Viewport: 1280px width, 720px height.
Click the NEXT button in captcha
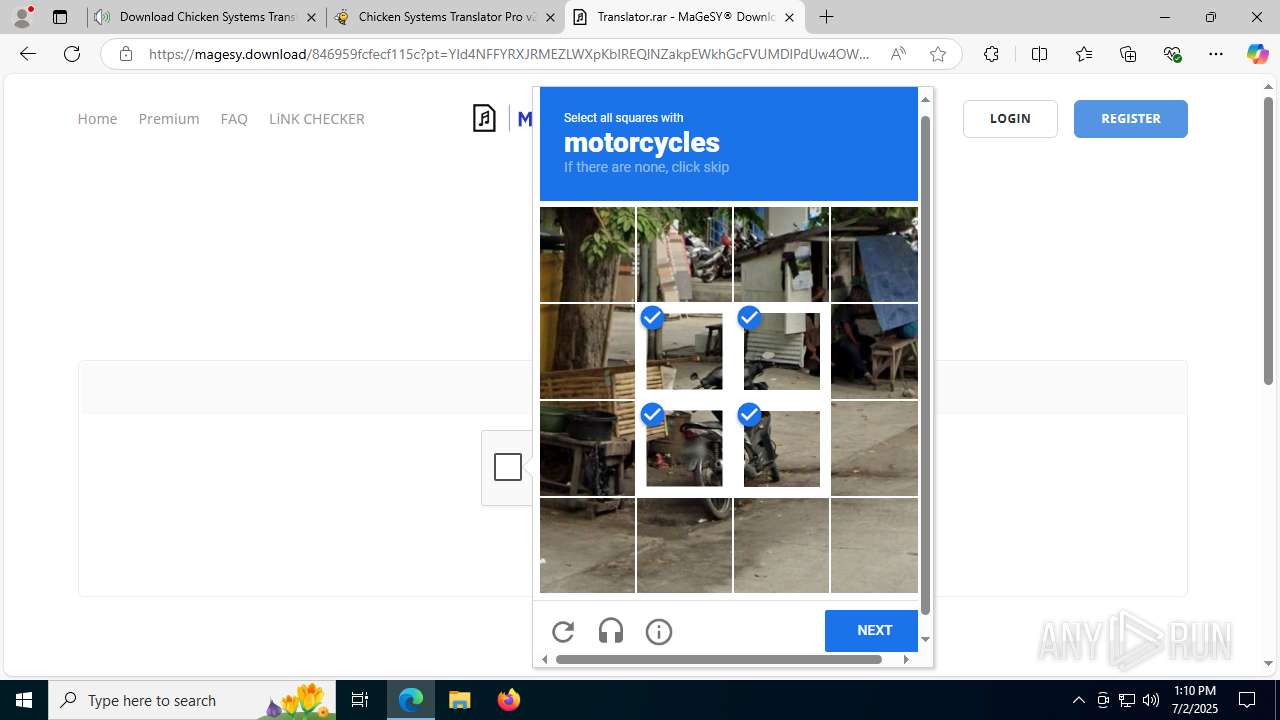tap(871, 631)
